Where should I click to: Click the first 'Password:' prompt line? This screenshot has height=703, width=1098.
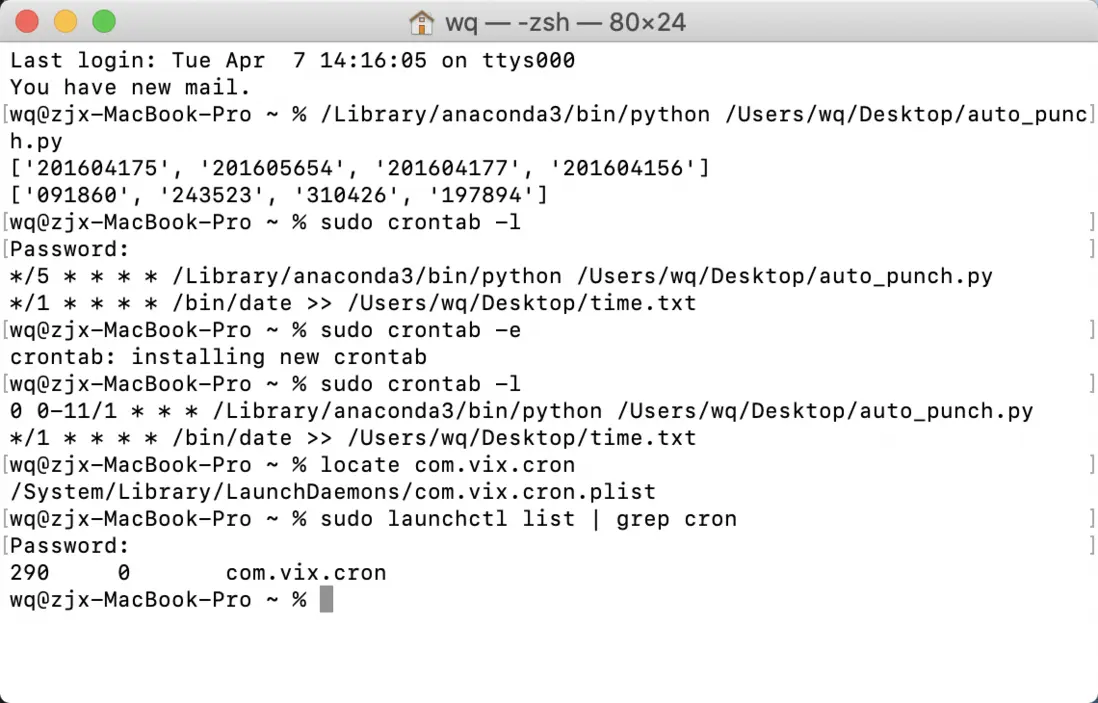tap(70, 249)
